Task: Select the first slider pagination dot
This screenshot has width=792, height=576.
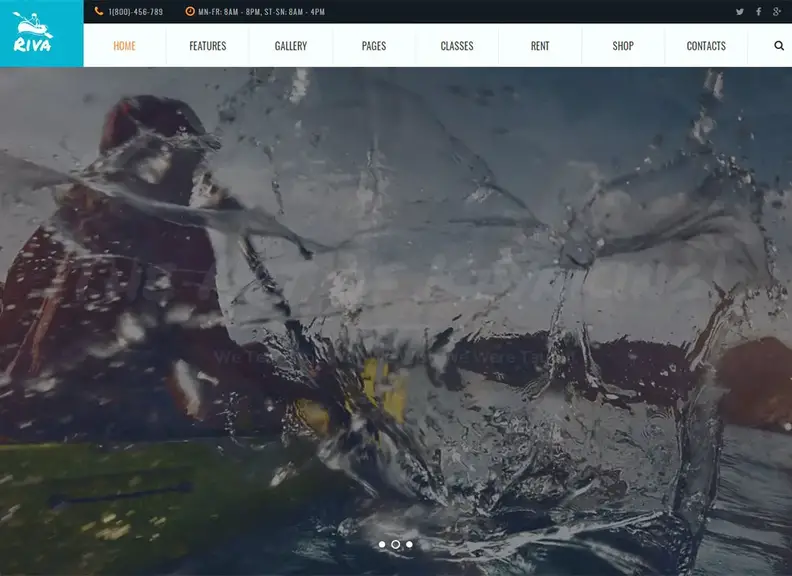Action: tap(382, 544)
